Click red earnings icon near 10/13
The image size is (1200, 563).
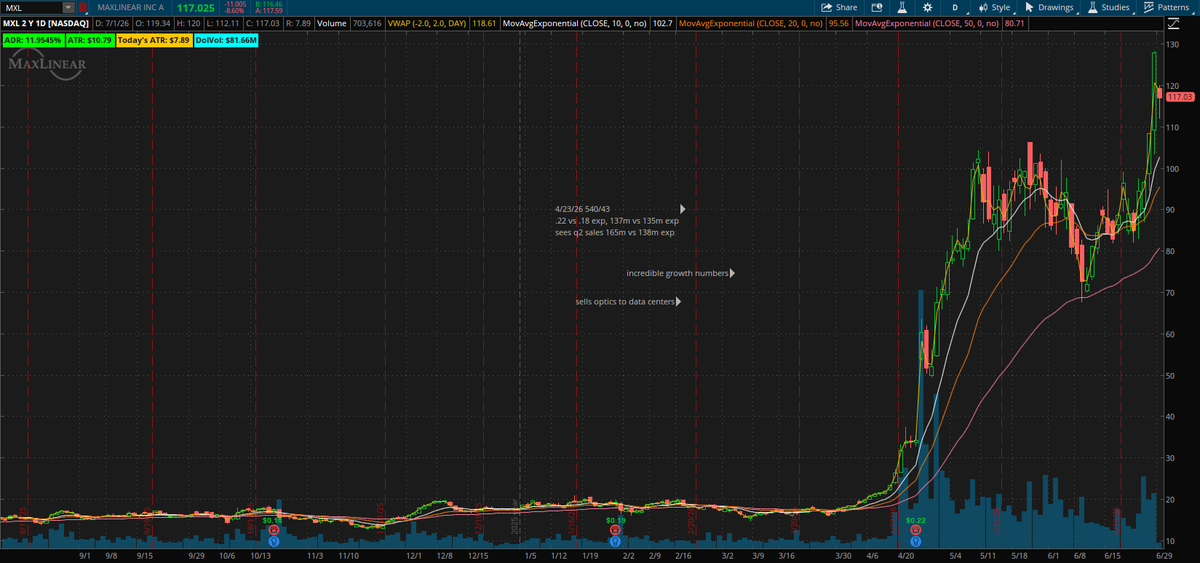pyautogui.click(x=272, y=530)
